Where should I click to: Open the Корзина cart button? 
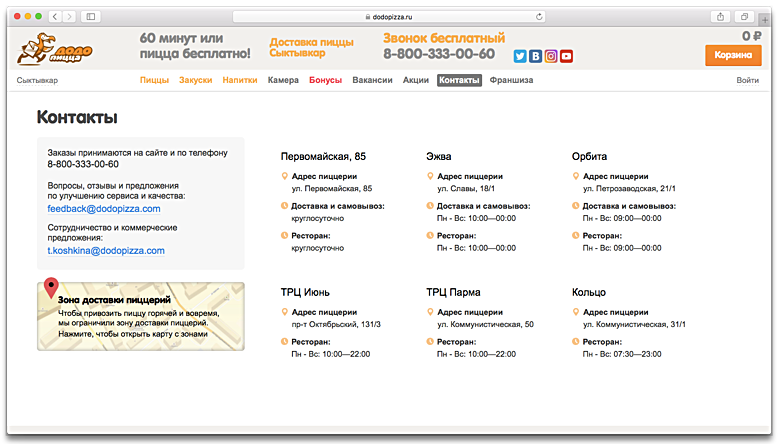pyautogui.click(x=733, y=55)
